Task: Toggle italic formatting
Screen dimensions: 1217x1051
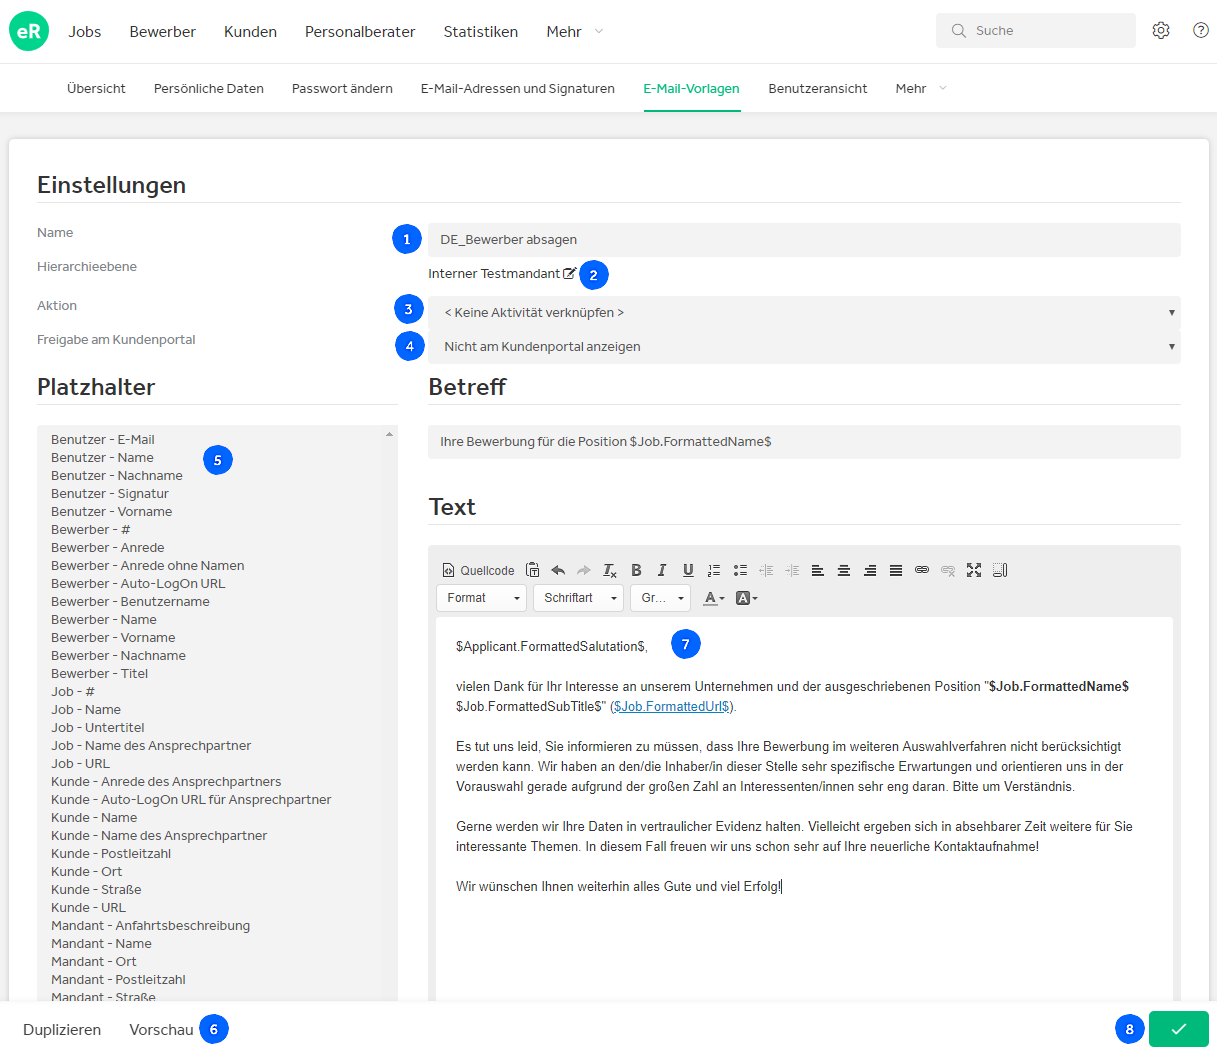Action: tap(662, 570)
